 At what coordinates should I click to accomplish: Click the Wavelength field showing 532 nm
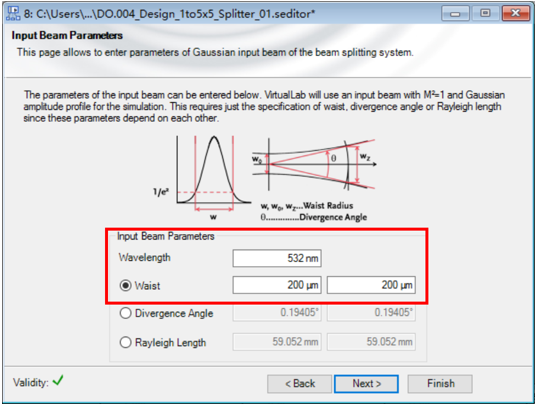(x=277, y=258)
